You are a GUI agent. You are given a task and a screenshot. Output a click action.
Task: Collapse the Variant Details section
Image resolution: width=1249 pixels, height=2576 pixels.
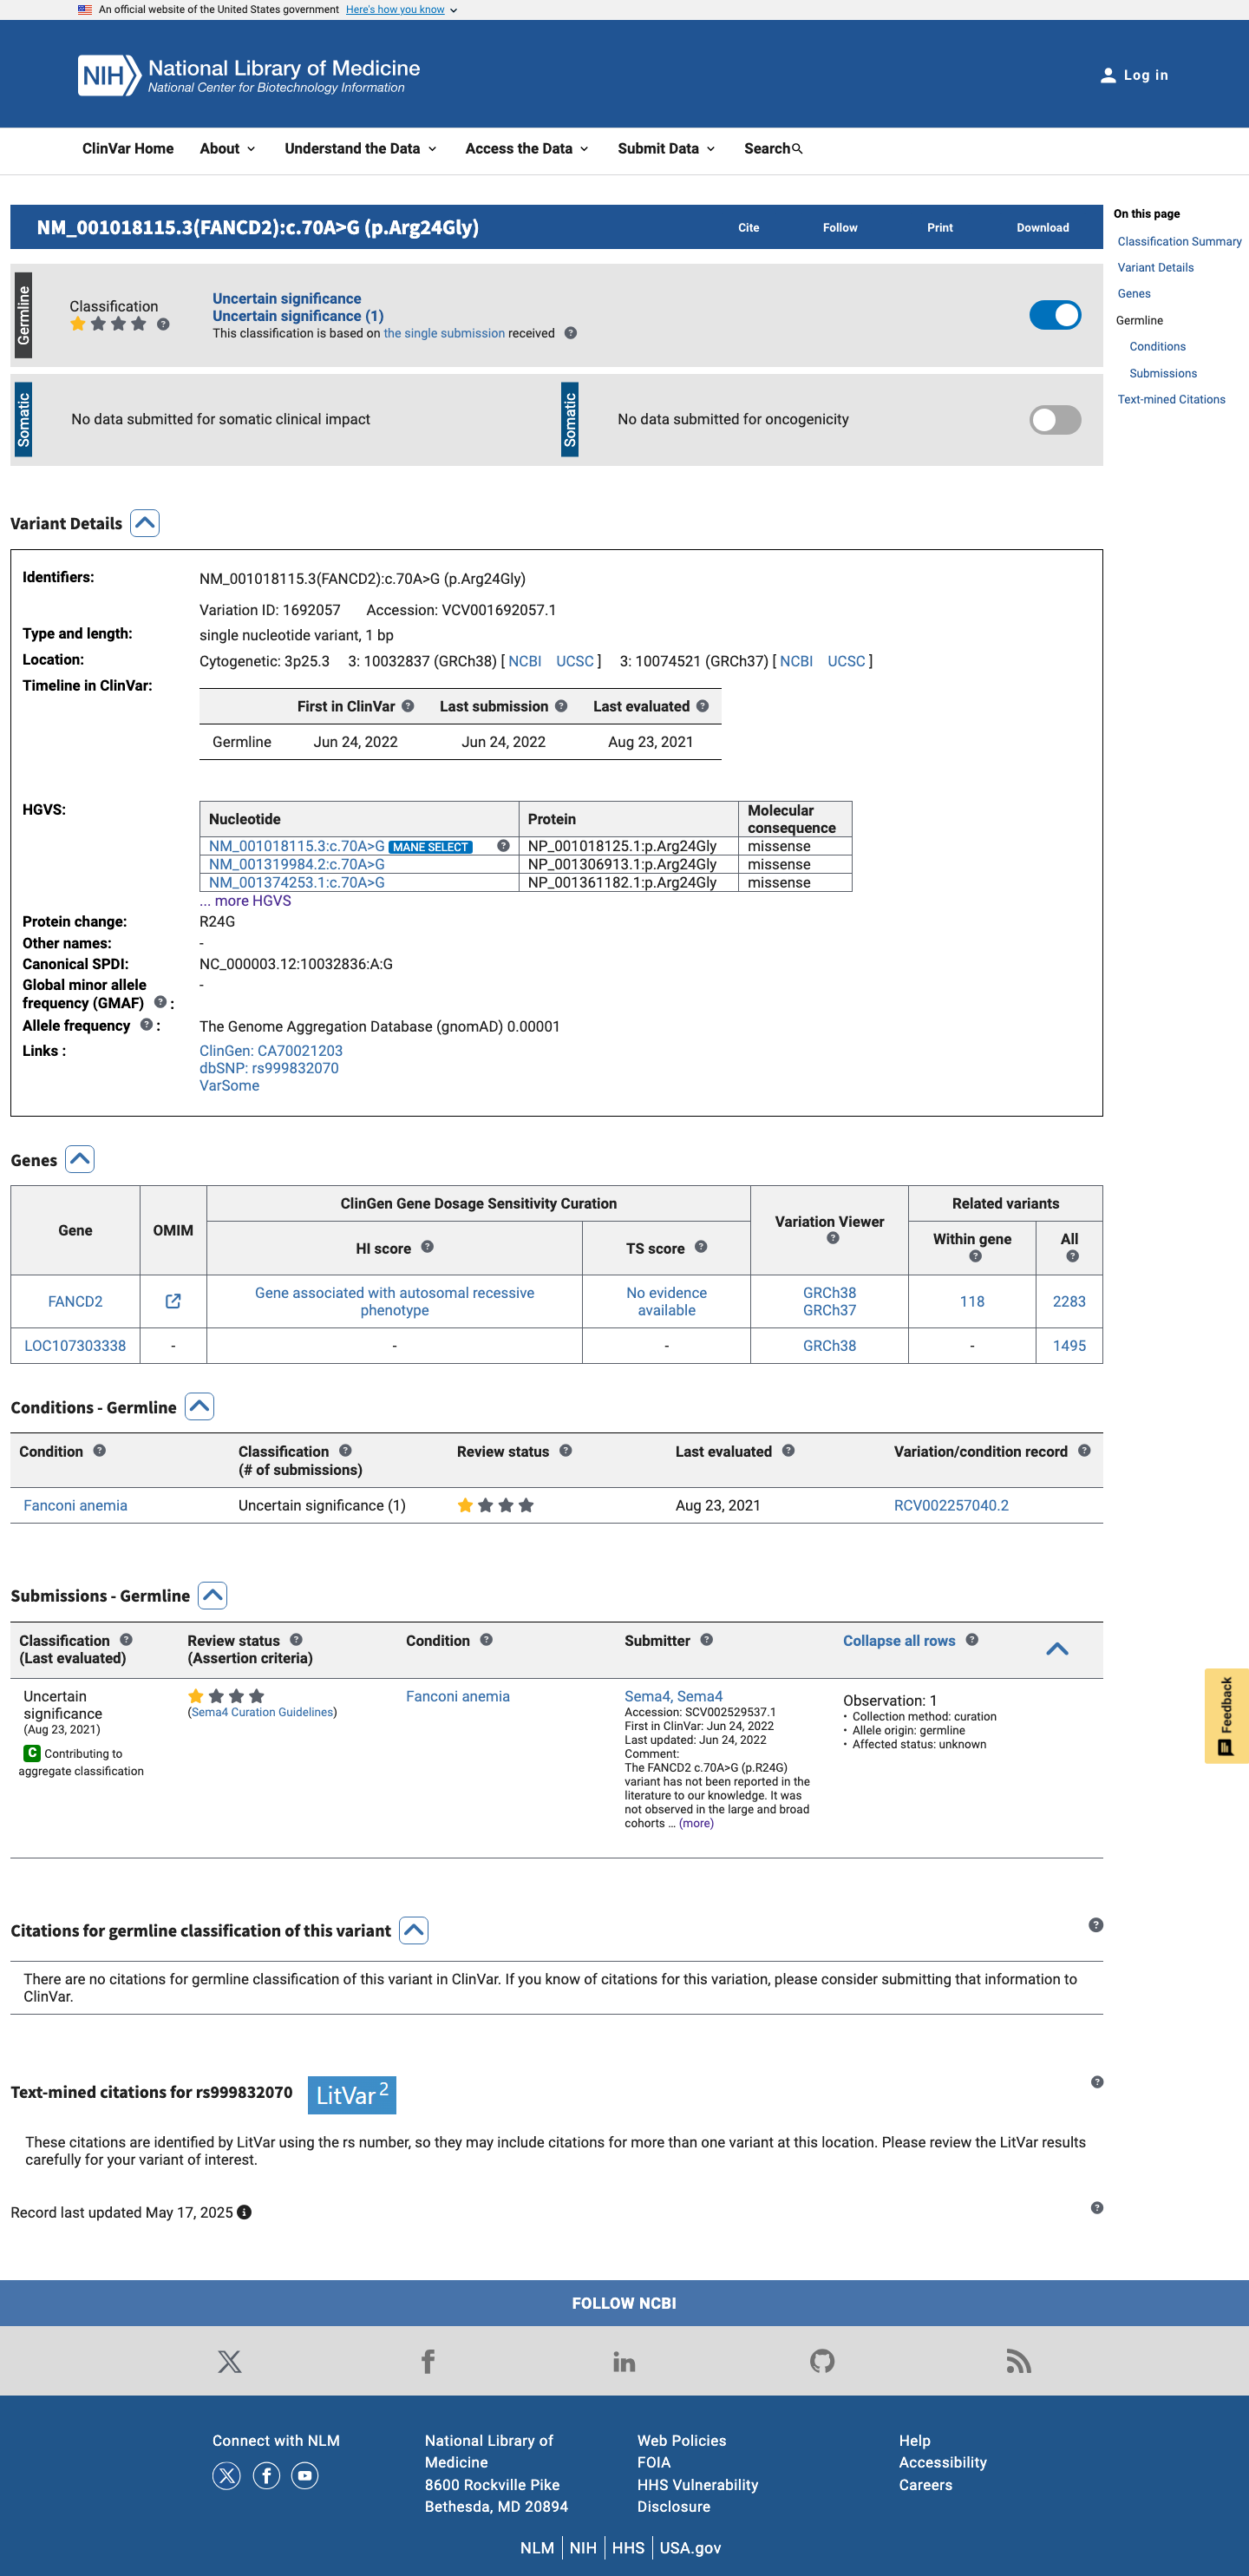[x=145, y=523]
